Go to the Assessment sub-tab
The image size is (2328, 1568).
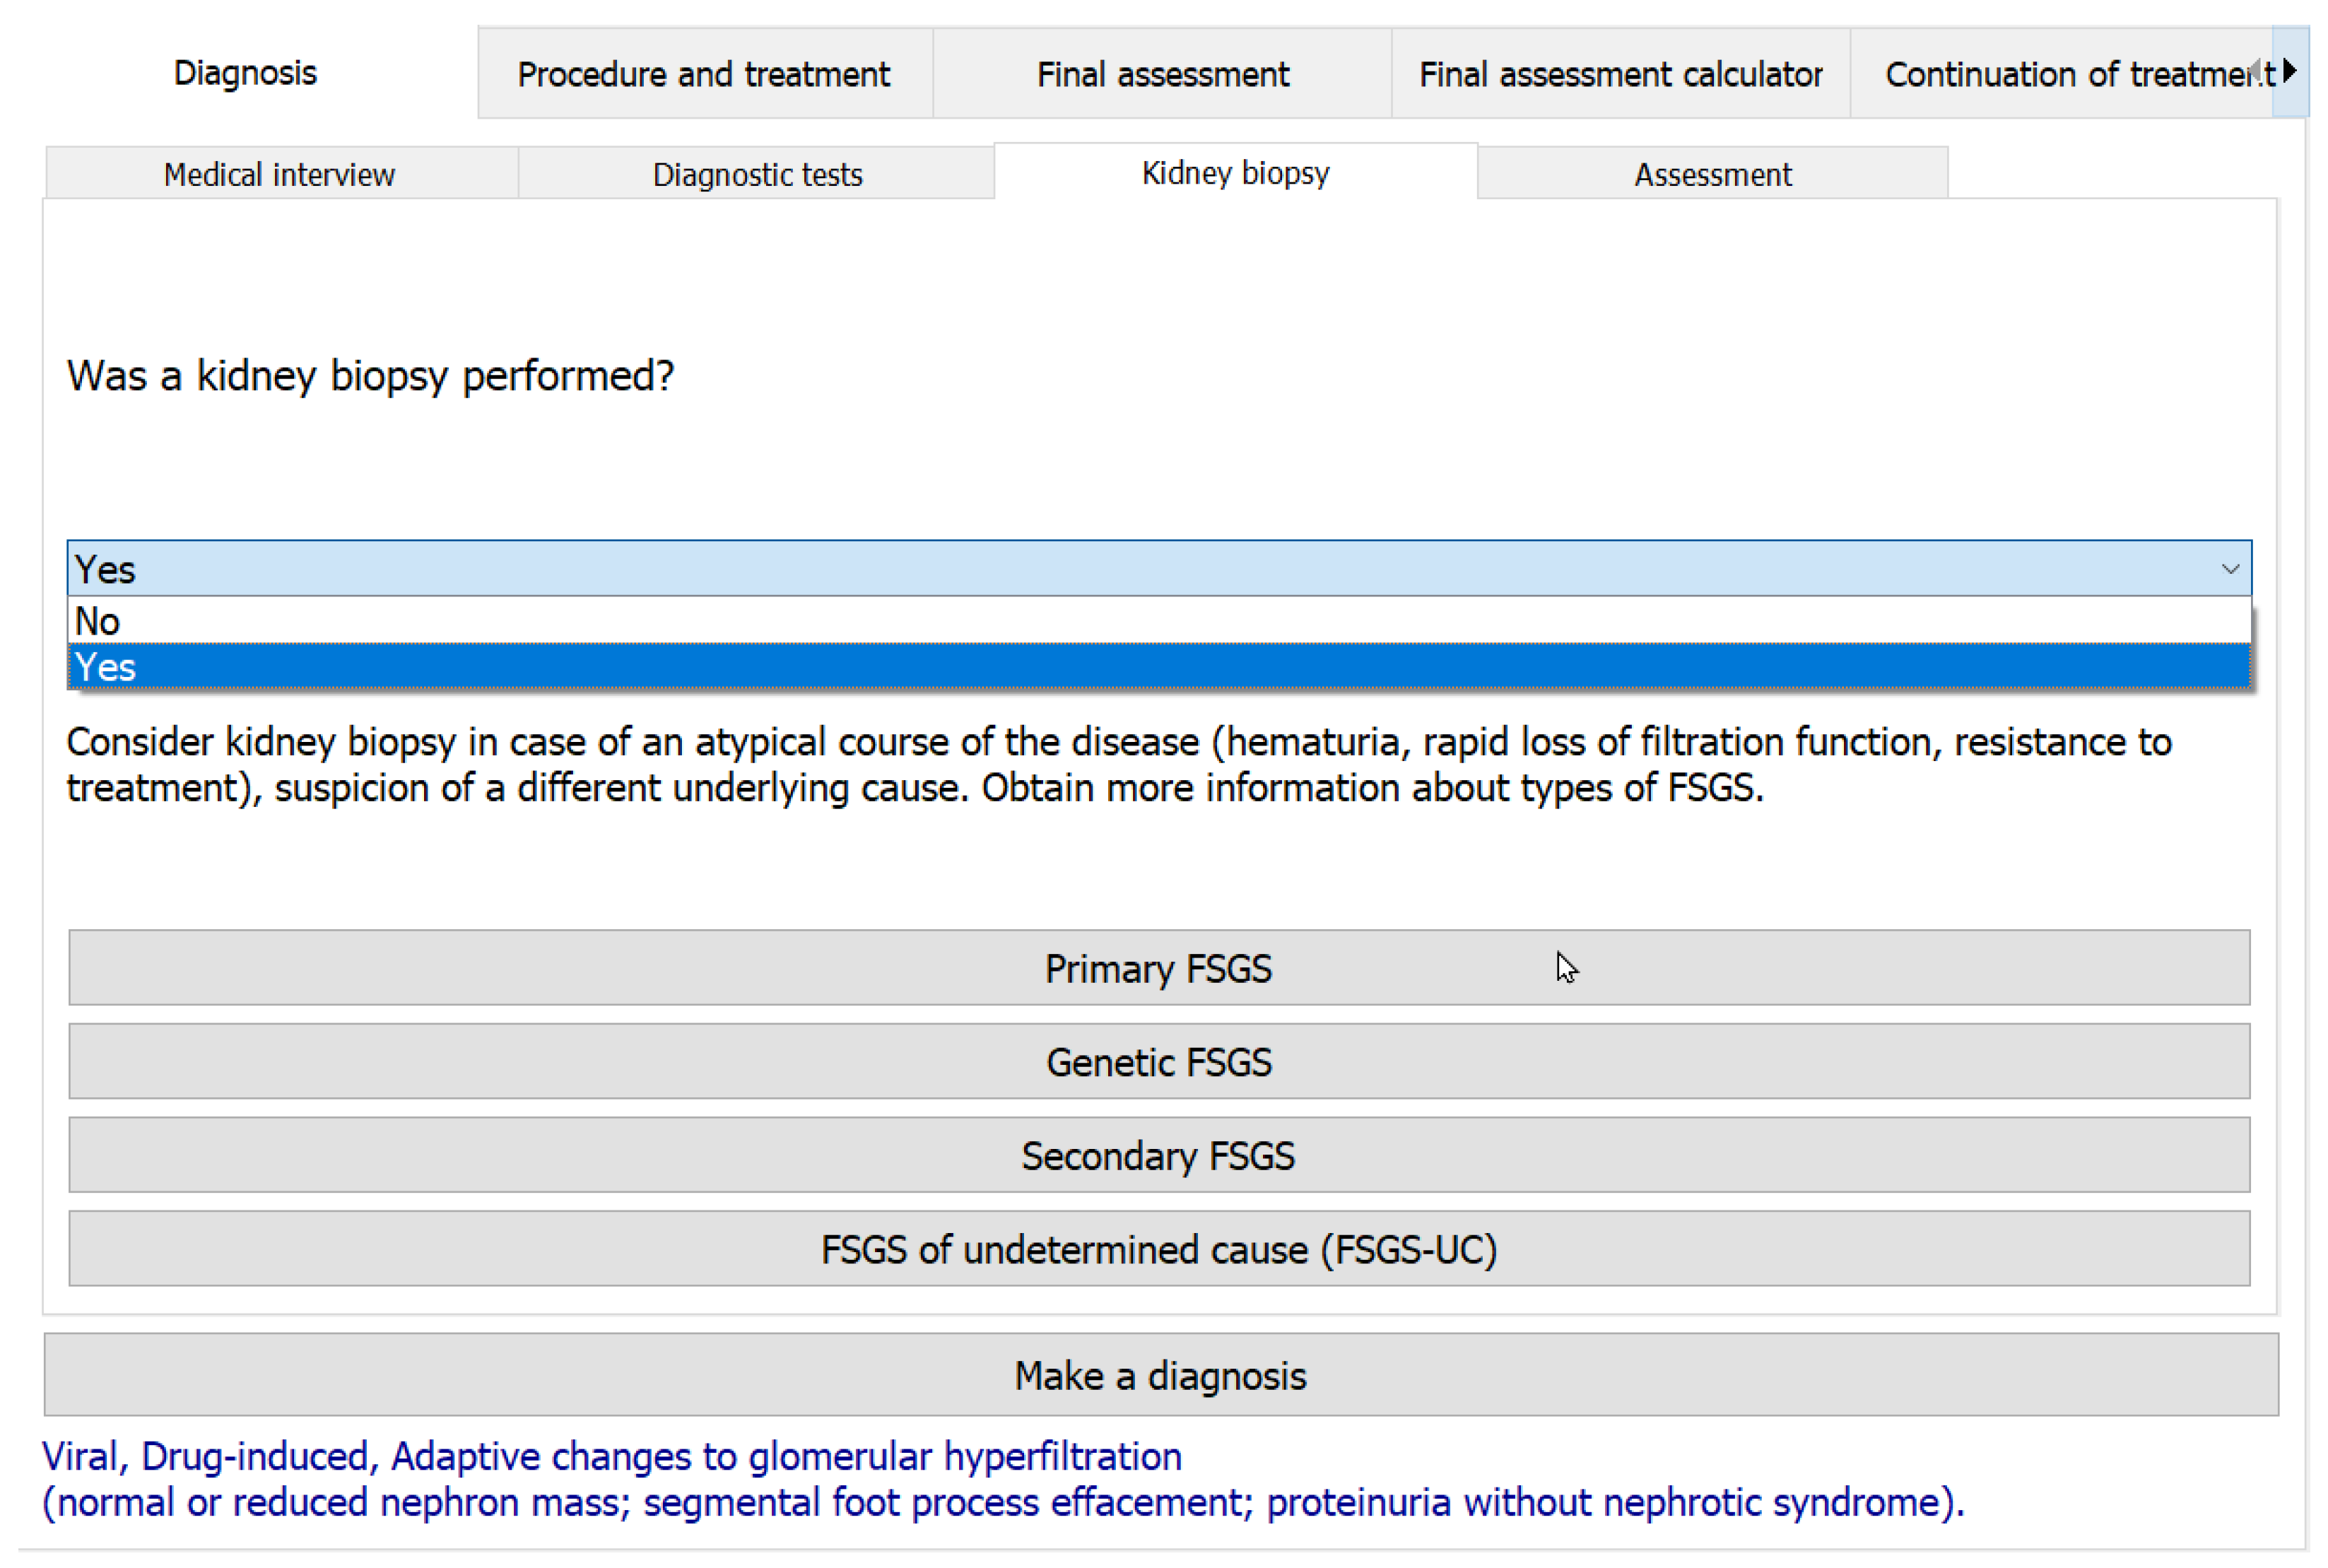coord(1712,175)
